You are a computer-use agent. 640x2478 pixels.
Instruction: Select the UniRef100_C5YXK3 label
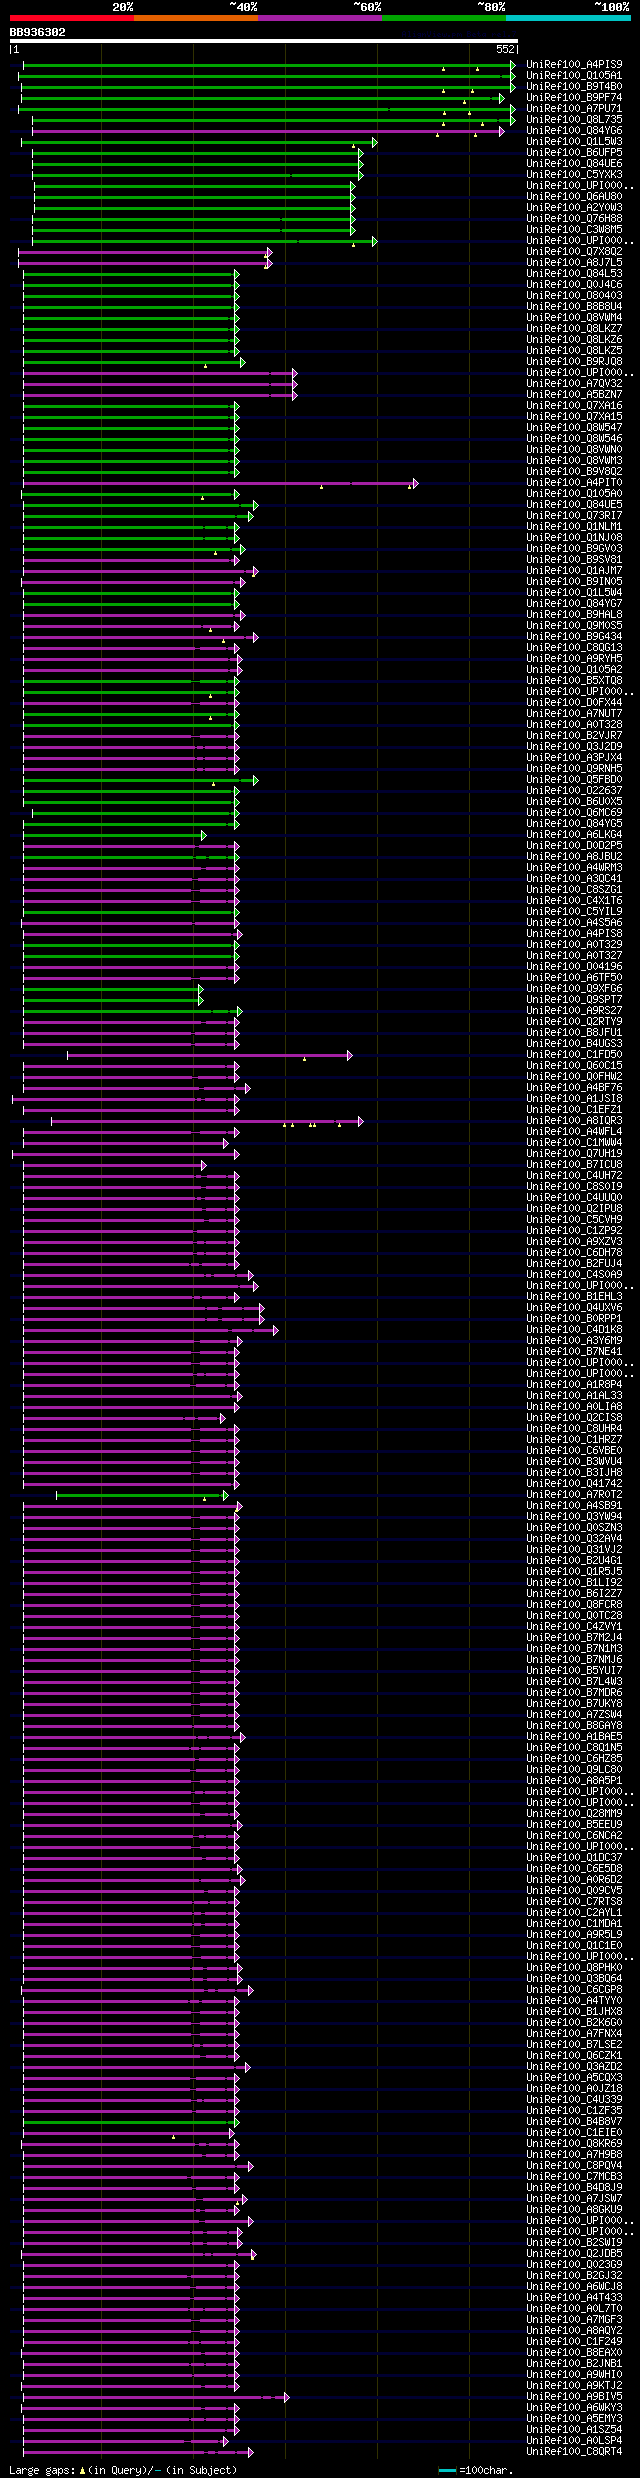click(x=574, y=175)
